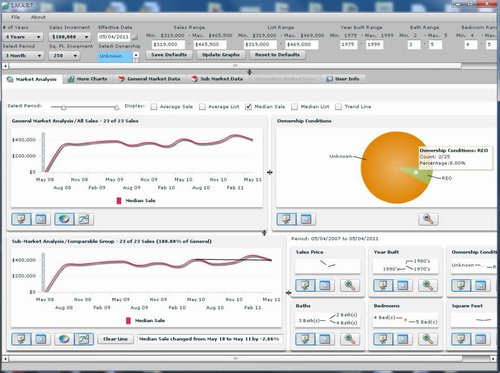
Task: Click pie chart icon under General Market Analysis
Action: pos(64,219)
